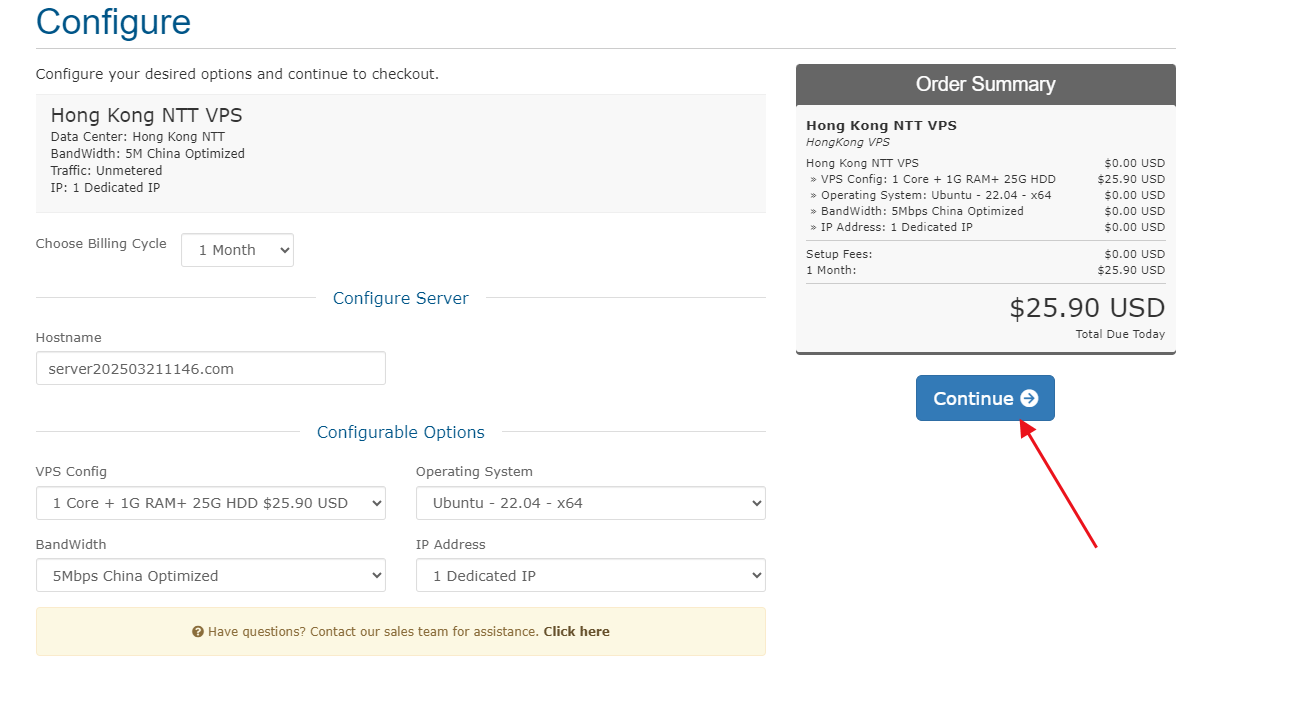Viewport: 1312px width, 704px height.
Task: Click the Configurable Options section heading
Action: click(x=400, y=432)
